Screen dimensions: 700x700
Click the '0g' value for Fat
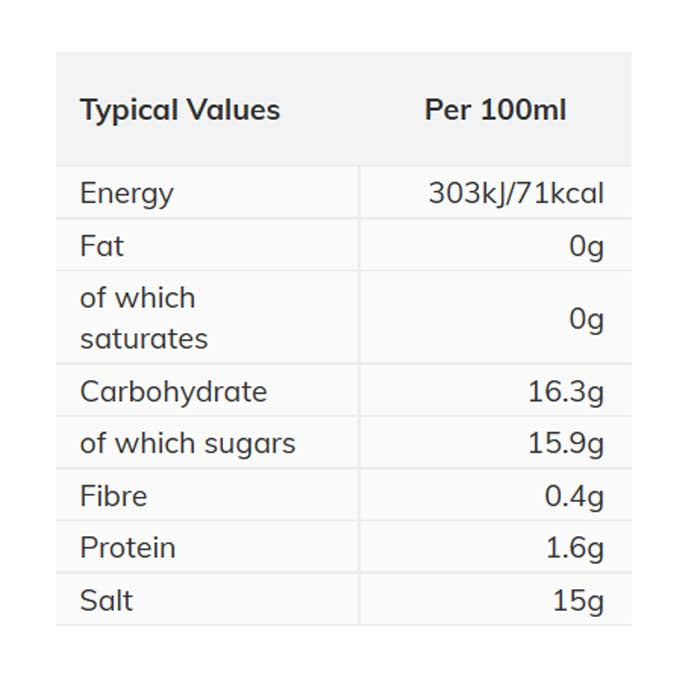587,246
